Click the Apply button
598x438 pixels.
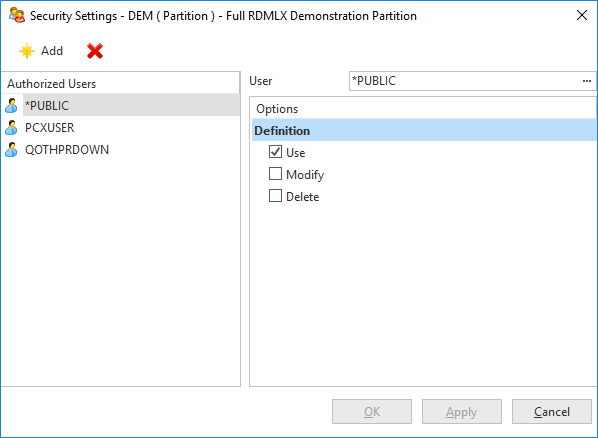(x=461, y=412)
